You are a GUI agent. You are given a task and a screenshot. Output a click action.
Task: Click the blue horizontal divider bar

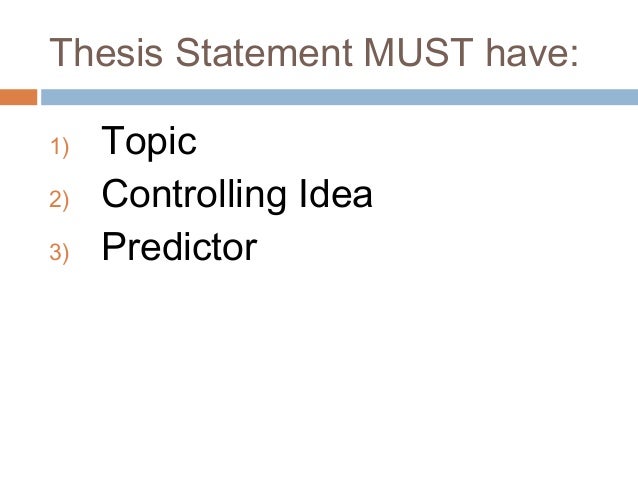[x=339, y=97]
